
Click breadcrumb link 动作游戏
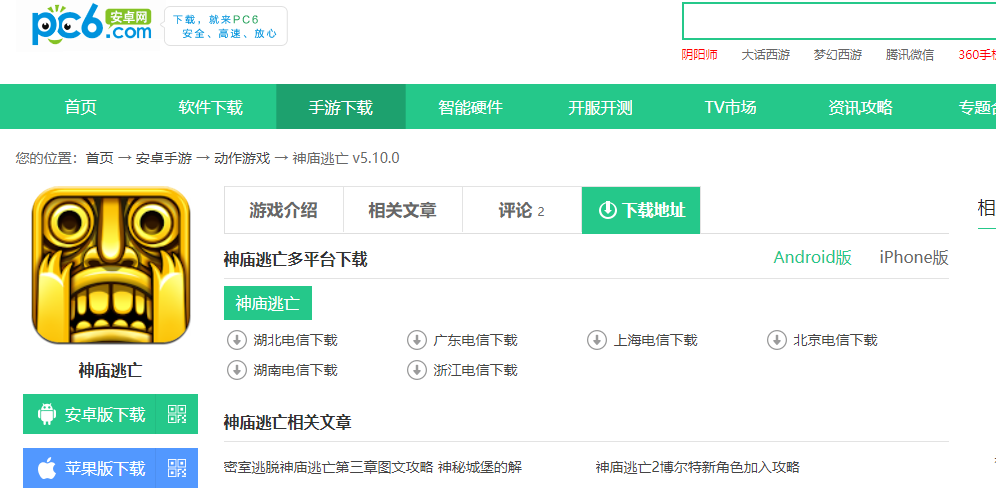242,158
